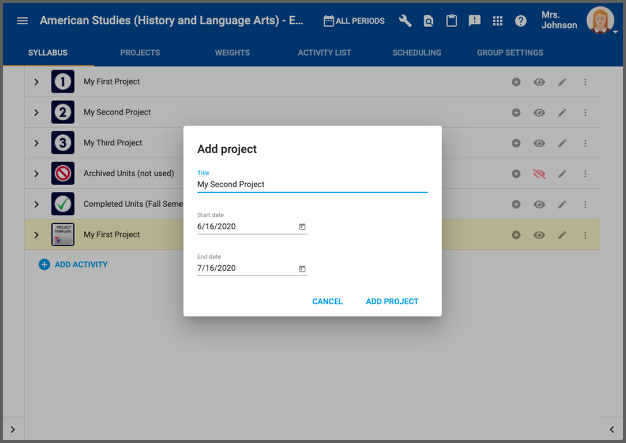The height and width of the screenshot is (443, 626).
Task: Open the Start date calendar picker
Action: [x=302, y=226]
